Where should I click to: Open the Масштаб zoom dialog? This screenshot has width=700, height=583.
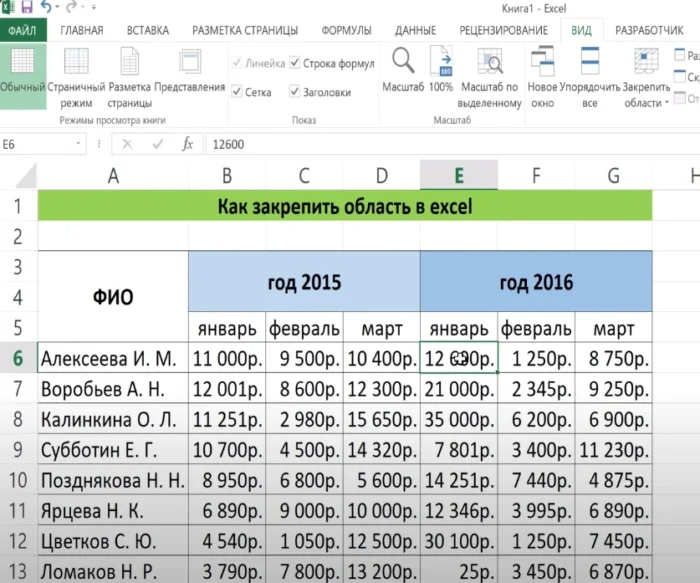pos(403,66)
